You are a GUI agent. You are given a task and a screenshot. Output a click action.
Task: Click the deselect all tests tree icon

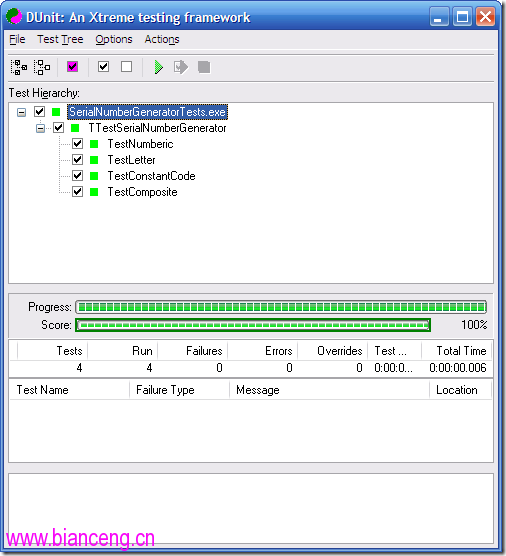coord(42,67)
